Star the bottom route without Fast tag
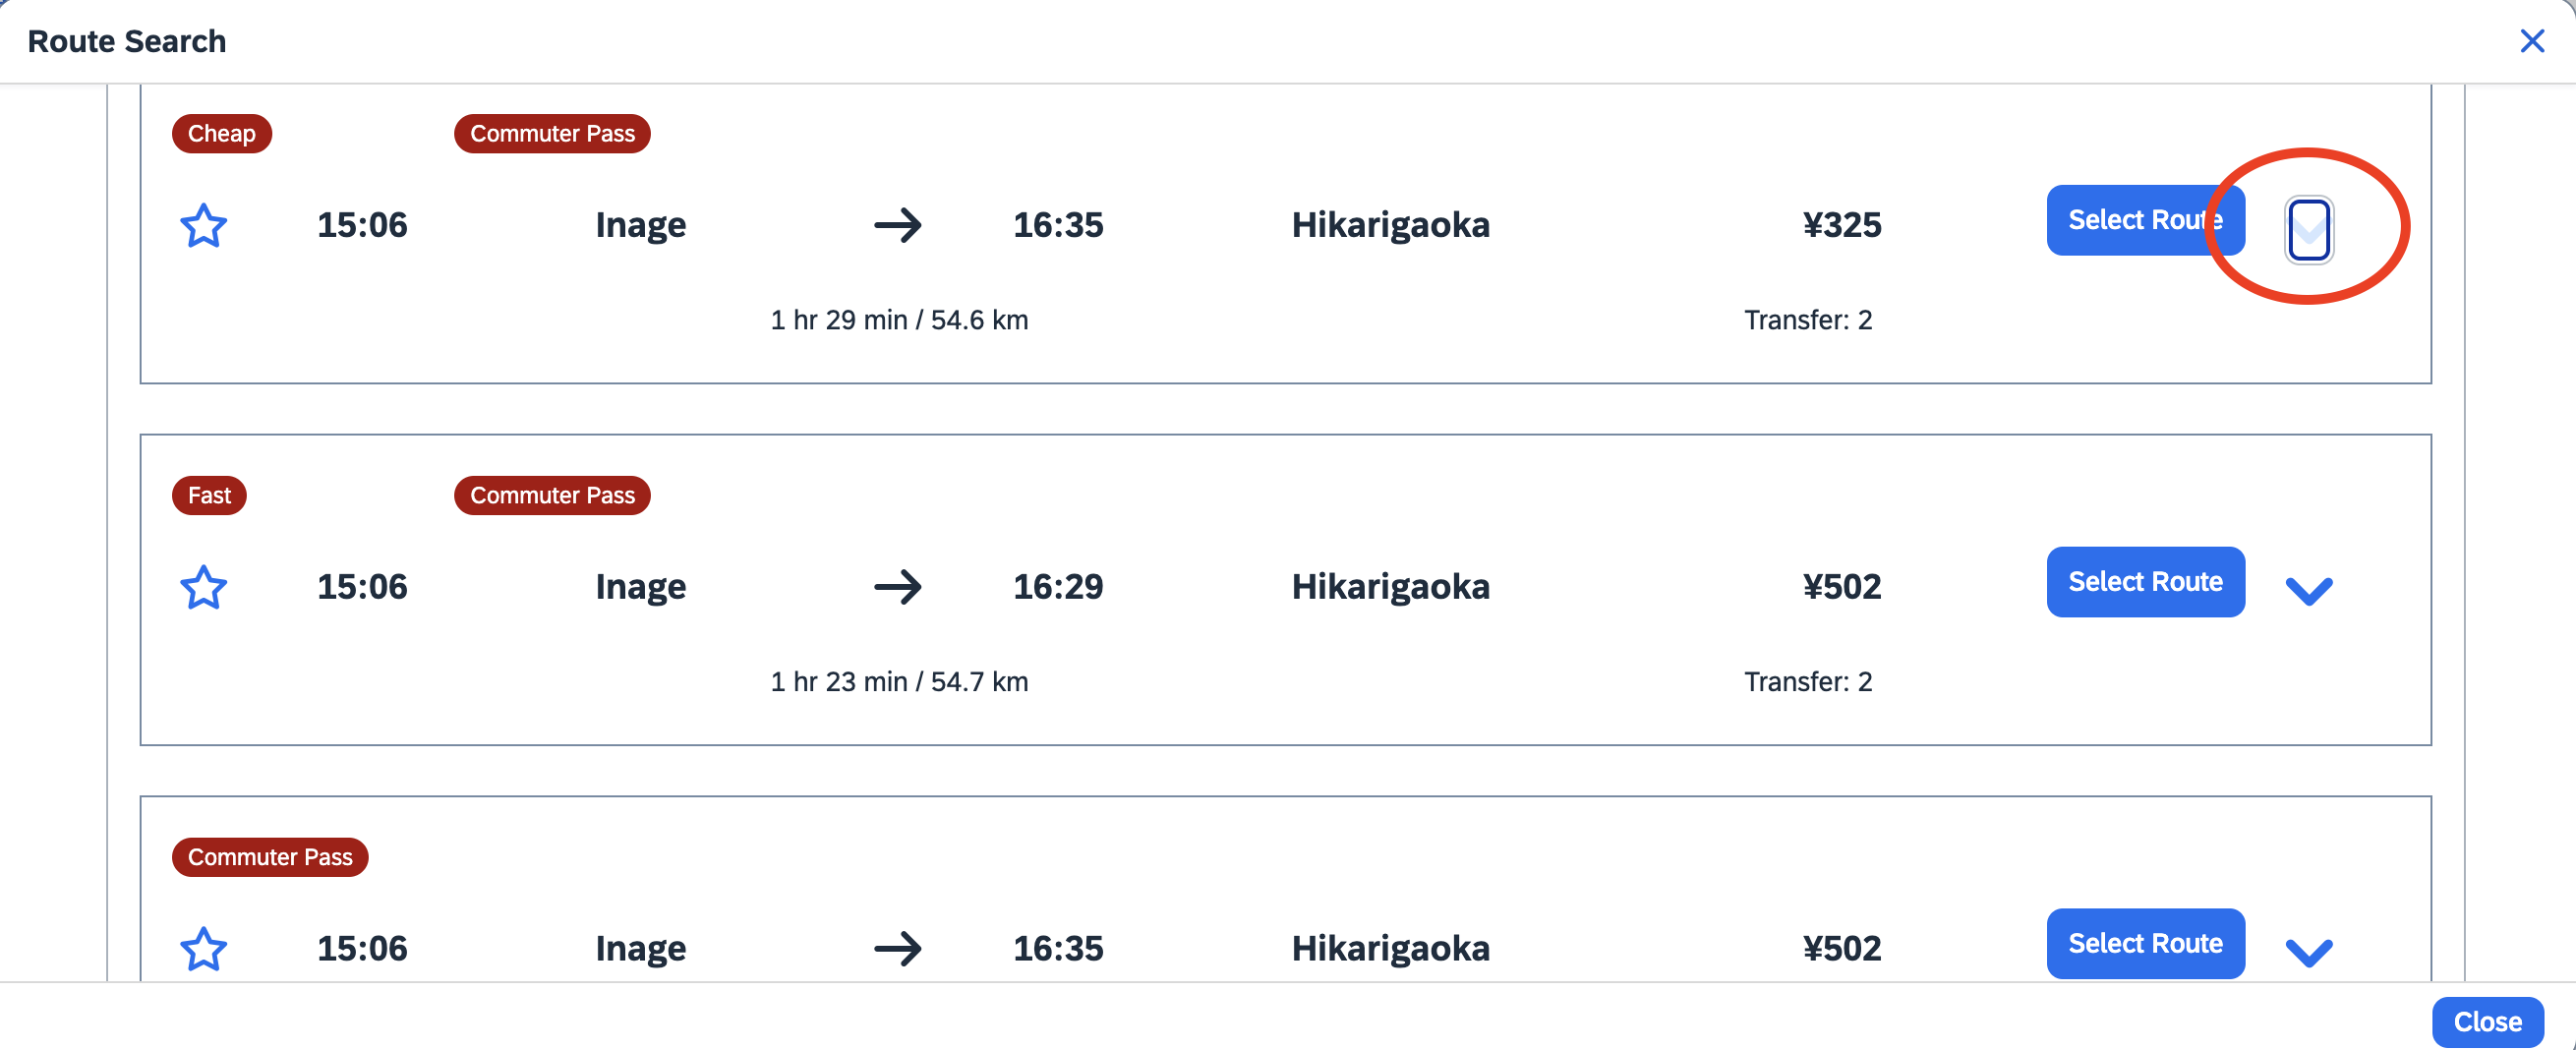 [x=203, y=948]
